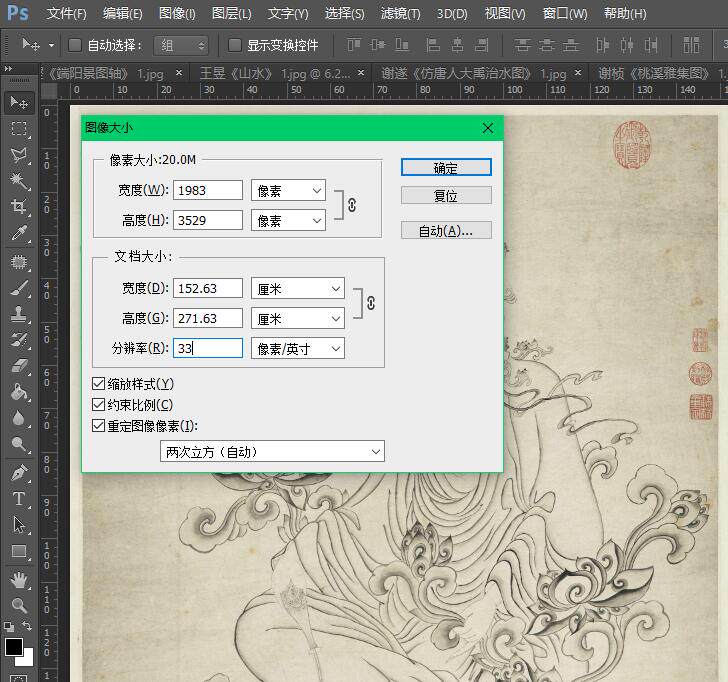Open document height 厘米 unit dropdown
Viewport: 728px width, 682px height.
coord(298,318)
